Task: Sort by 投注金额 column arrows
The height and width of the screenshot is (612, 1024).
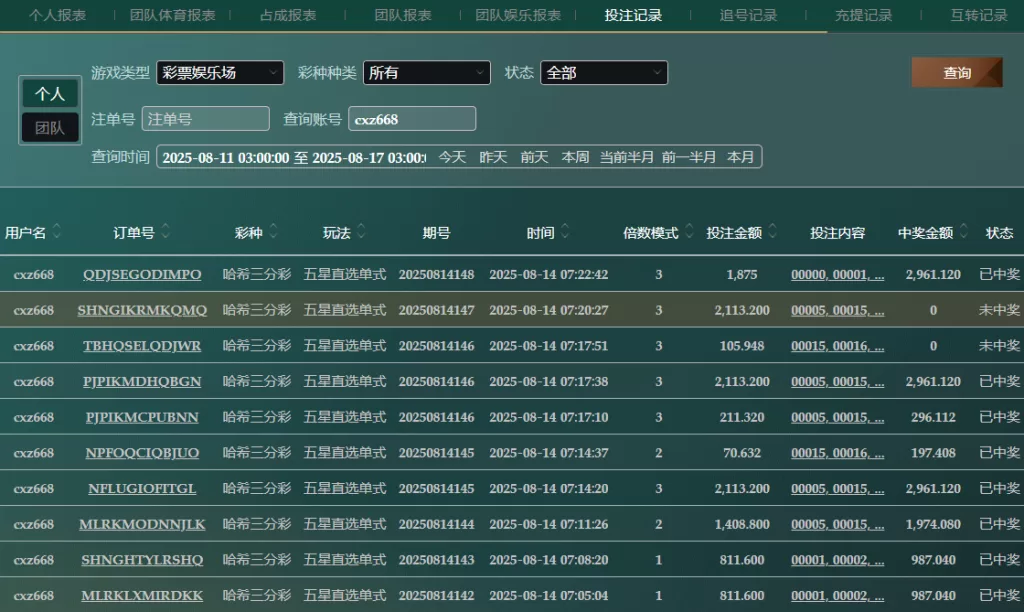Action: 773,231
